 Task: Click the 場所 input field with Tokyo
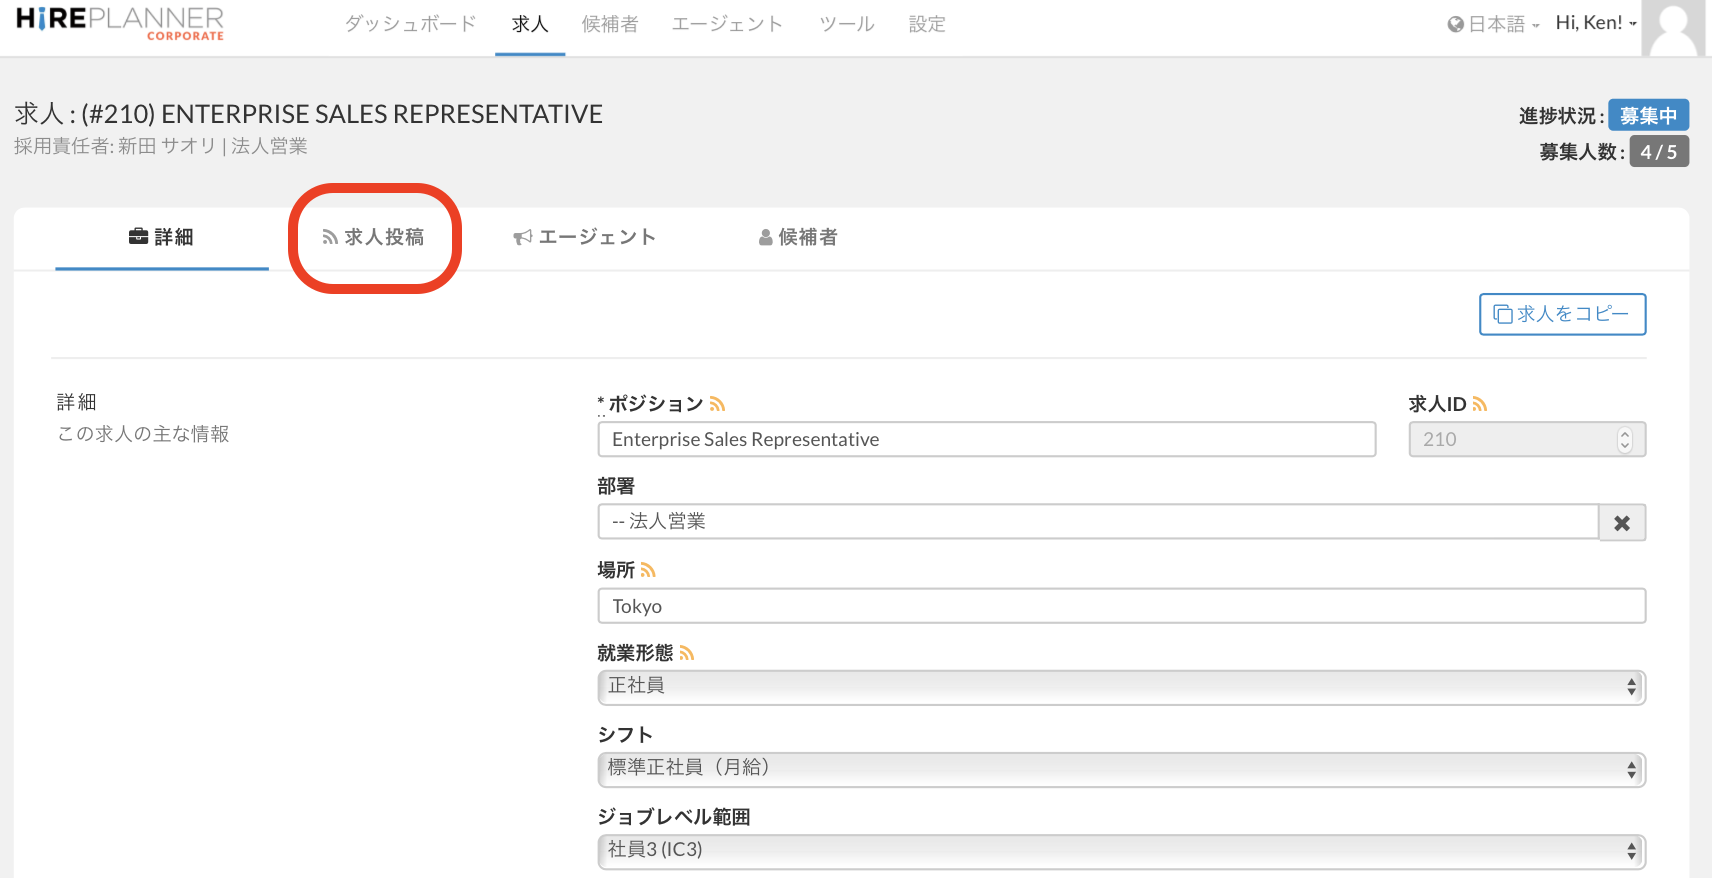click(1120, 606)
